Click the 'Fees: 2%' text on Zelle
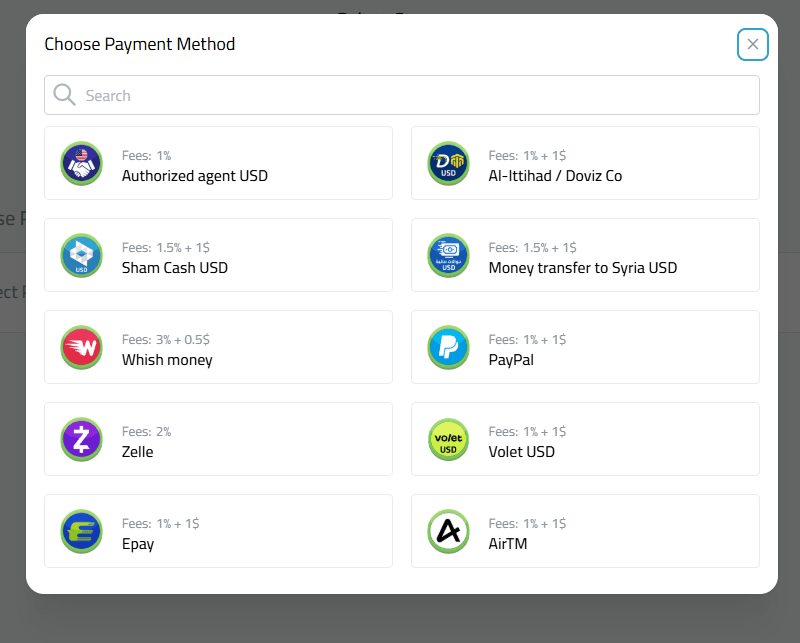Viewport: 800px width, 643px height. tap(146, 432)
